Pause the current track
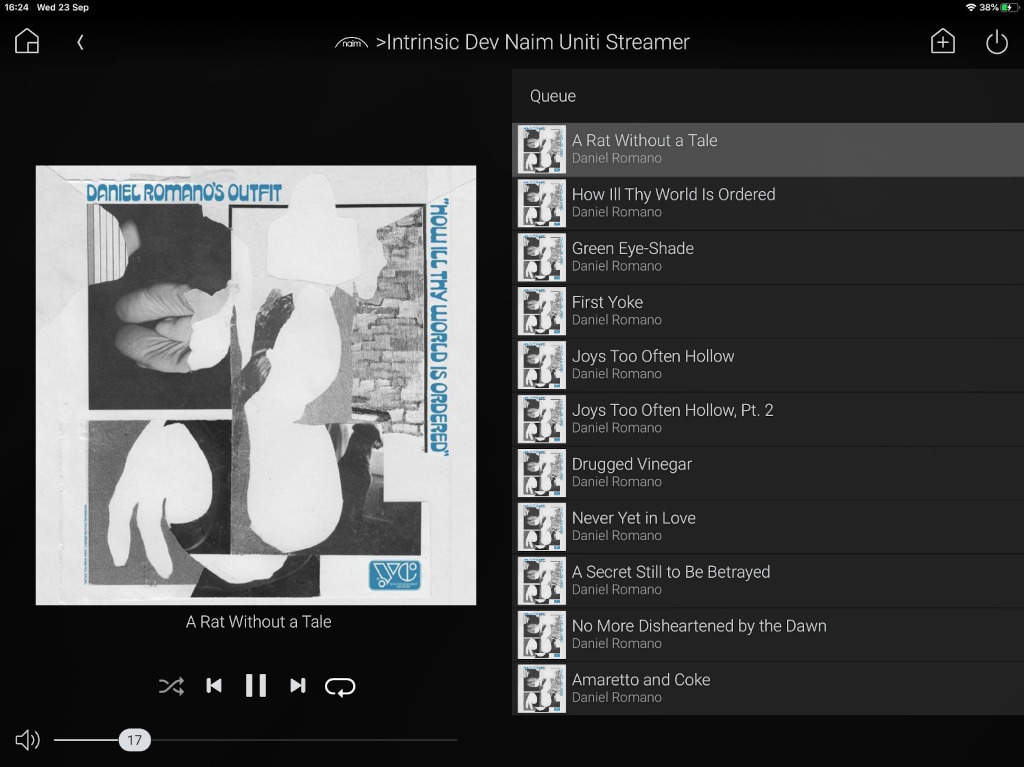Image resolution: width=1024 pixels, height=767 pixels. pos(255,686)
